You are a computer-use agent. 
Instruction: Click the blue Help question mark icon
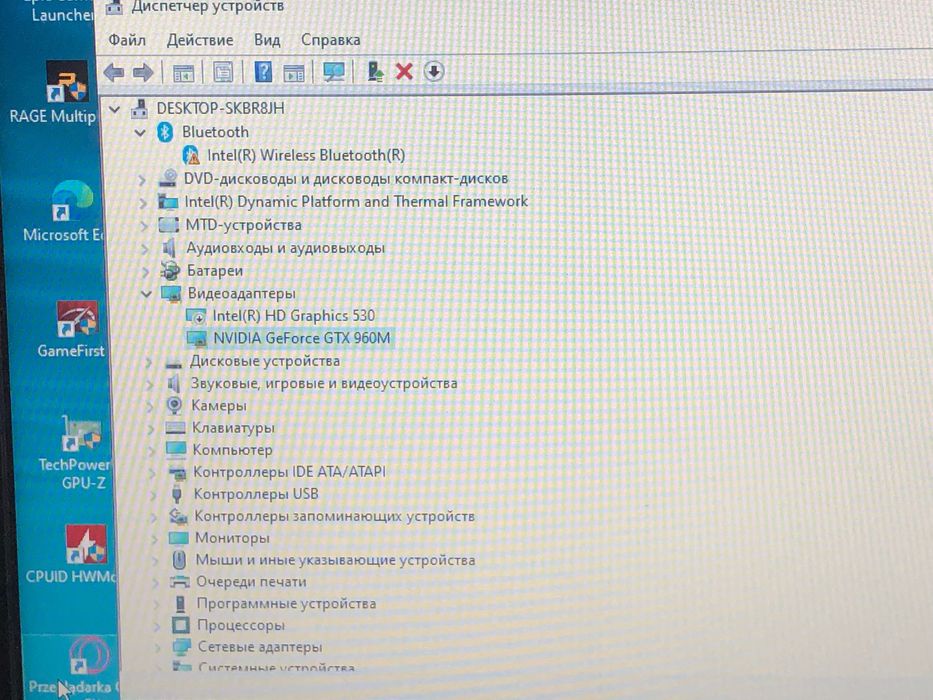click(x=263, y=72)
